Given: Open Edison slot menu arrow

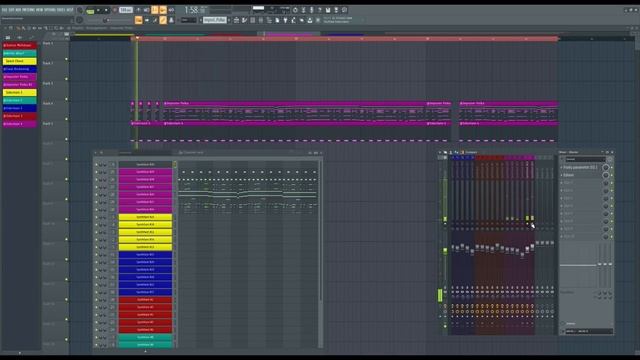Looking at the screenshot, I should pos(562,175).
